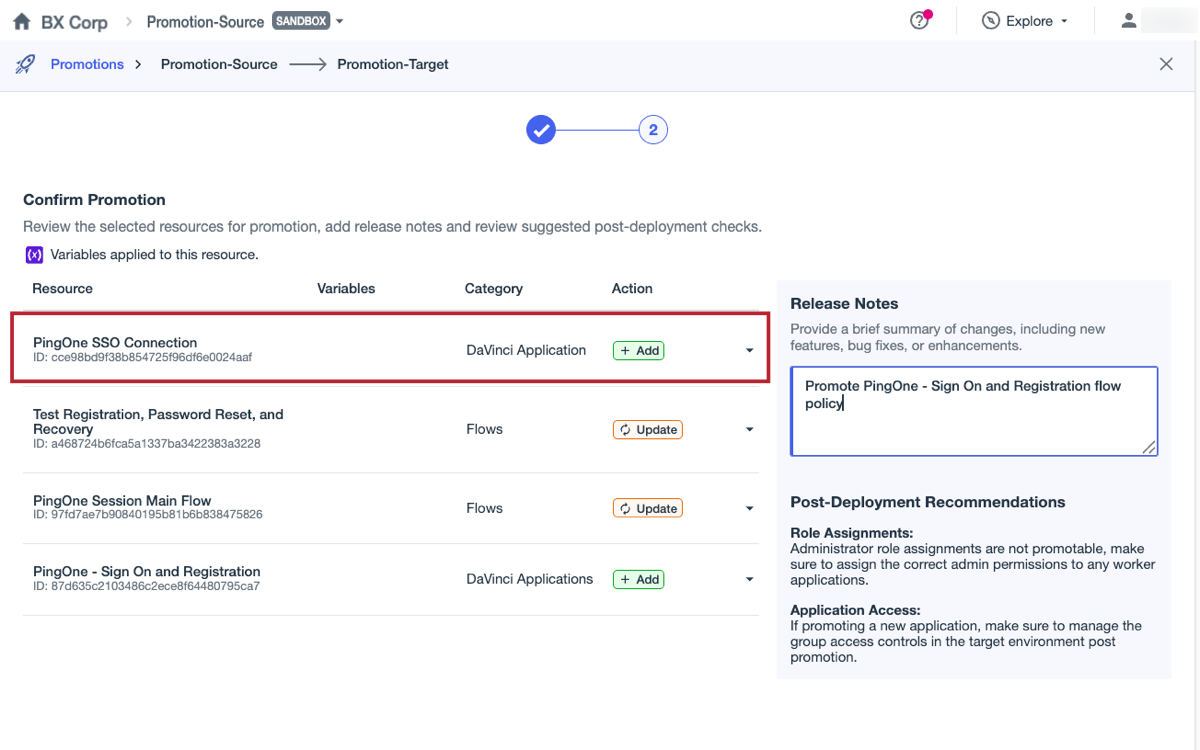Viewport: 1200px width, 750px height.
Task: Select PingOne - Sign On and Registration name
Action: (x=147, y=572)
